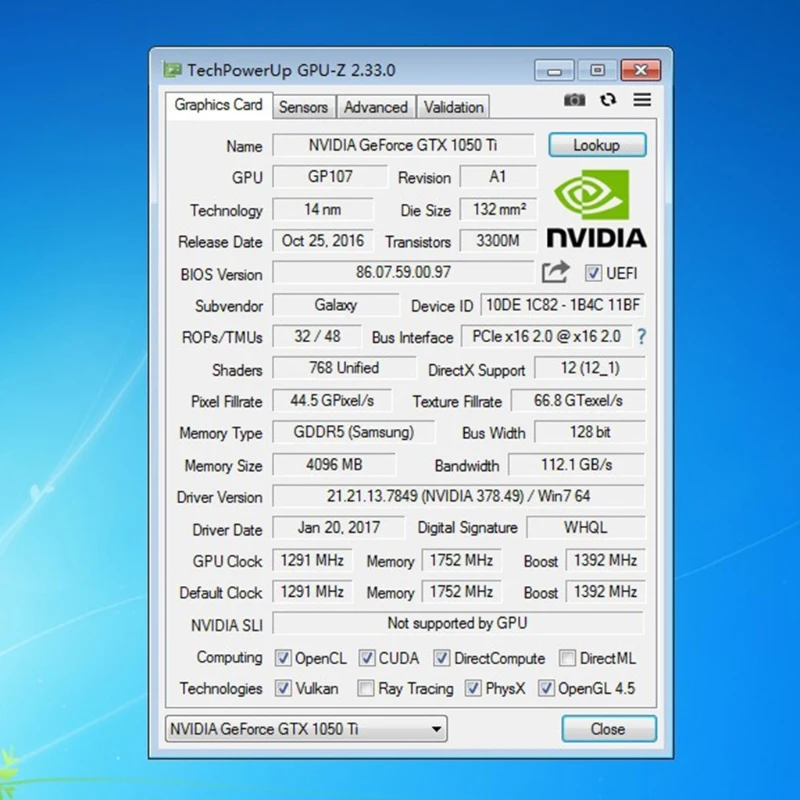Switch to the Sensors tab
The image size is (800, 800).
tap(304, 107)
